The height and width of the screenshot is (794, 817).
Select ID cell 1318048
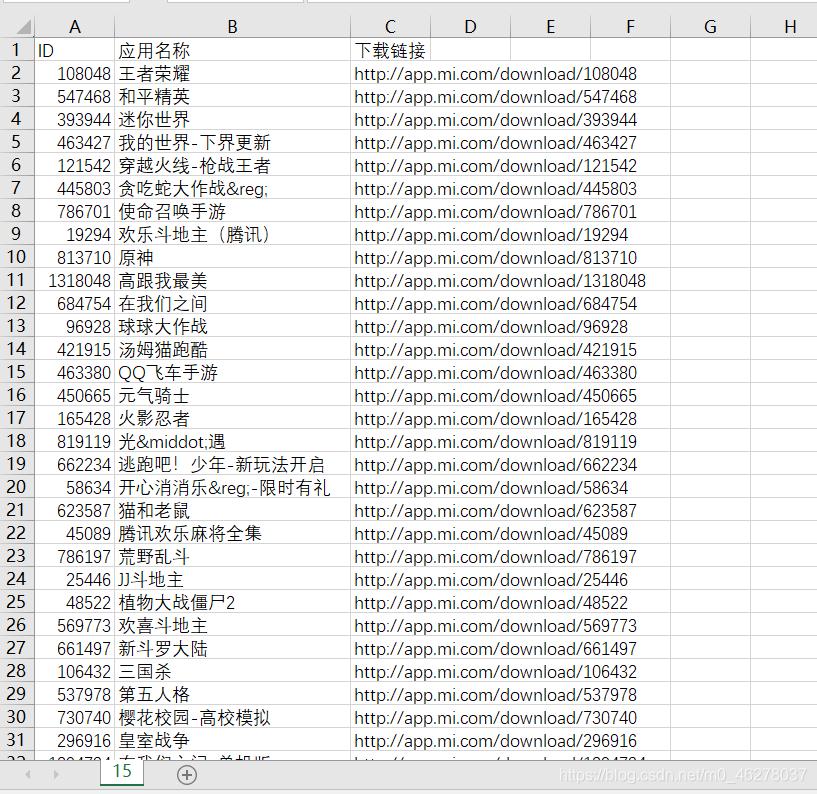click(75, 280)
